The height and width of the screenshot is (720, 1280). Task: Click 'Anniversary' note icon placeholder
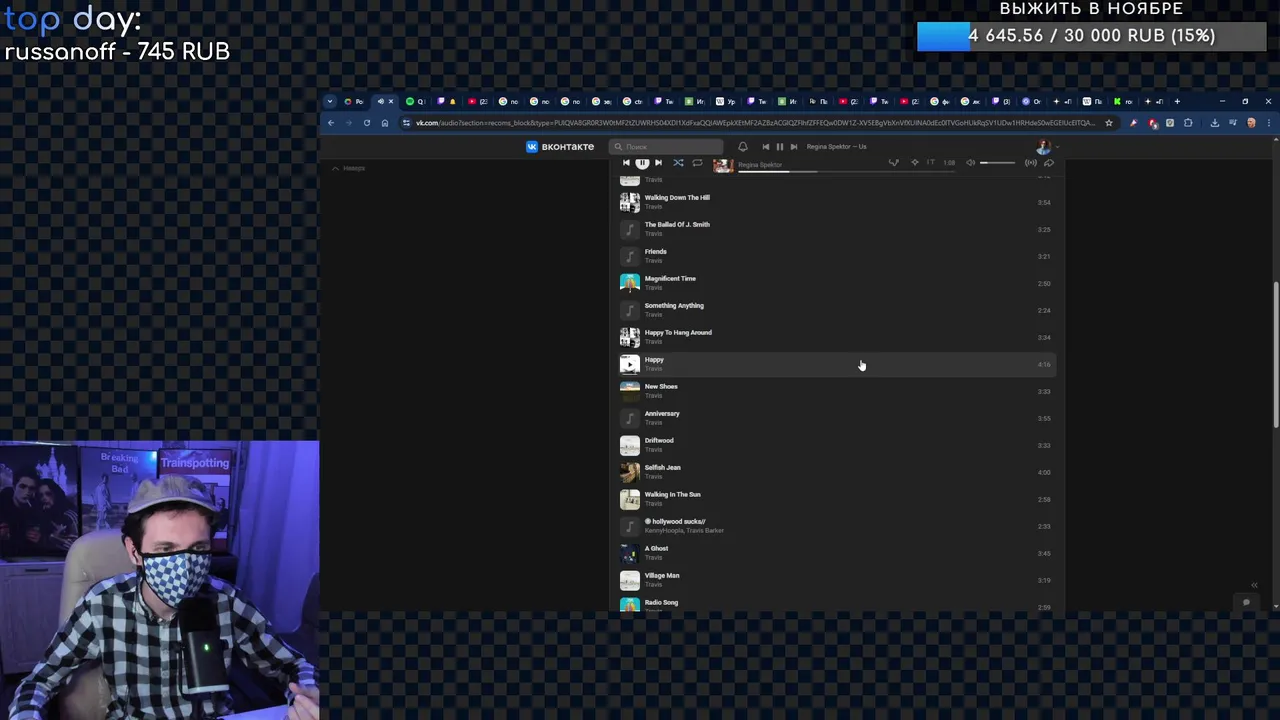point(630,418)
